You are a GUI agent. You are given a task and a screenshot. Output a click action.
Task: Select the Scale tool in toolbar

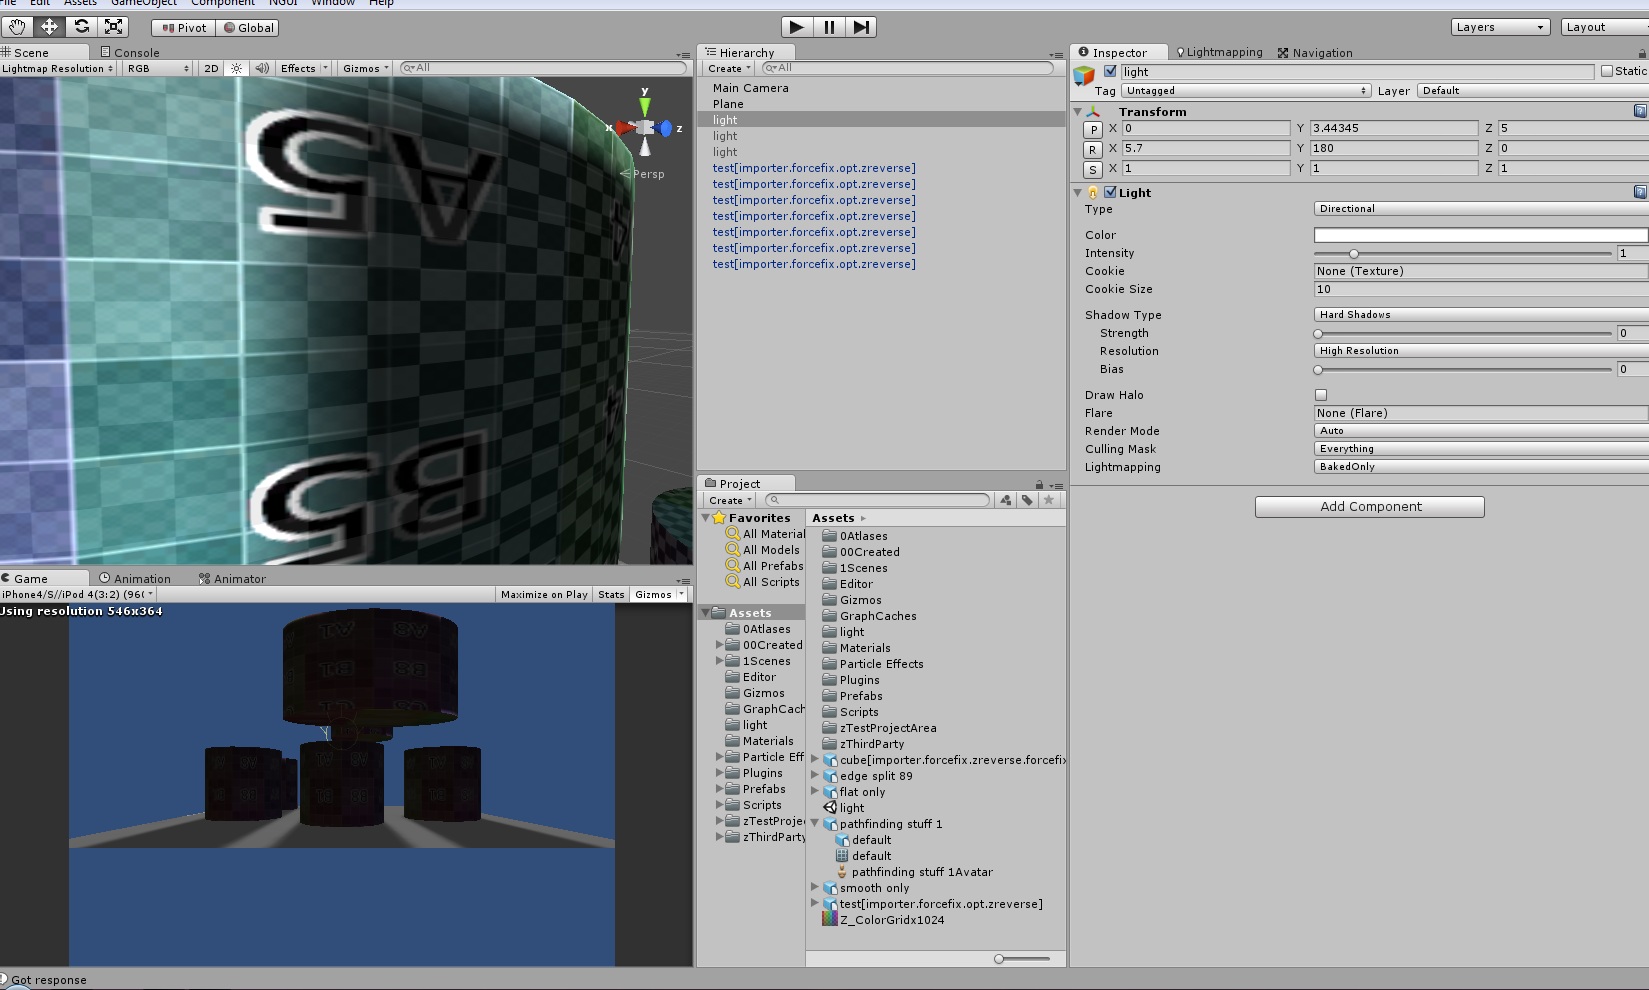pyautogui.click(x=114, y=27)
